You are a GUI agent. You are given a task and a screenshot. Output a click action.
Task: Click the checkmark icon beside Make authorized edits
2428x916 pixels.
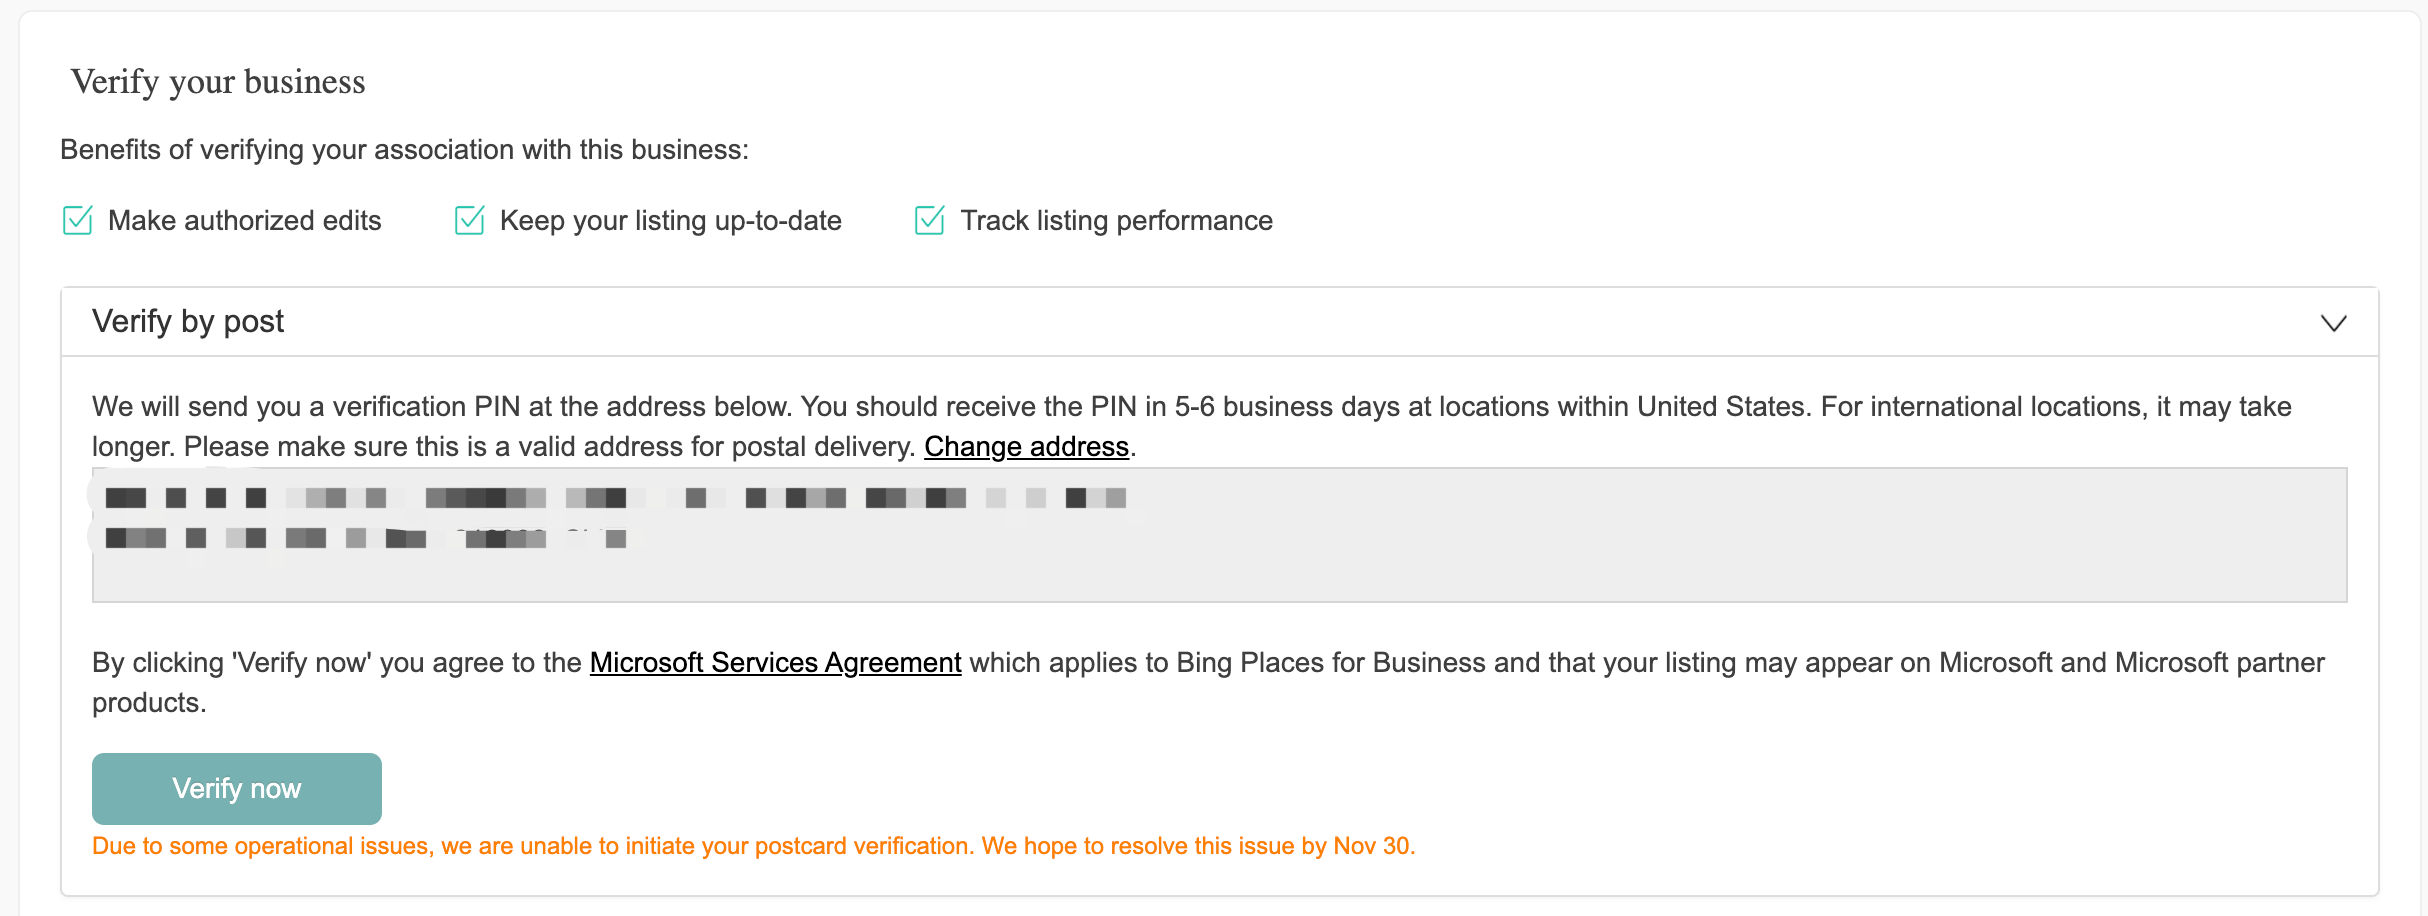77,220
